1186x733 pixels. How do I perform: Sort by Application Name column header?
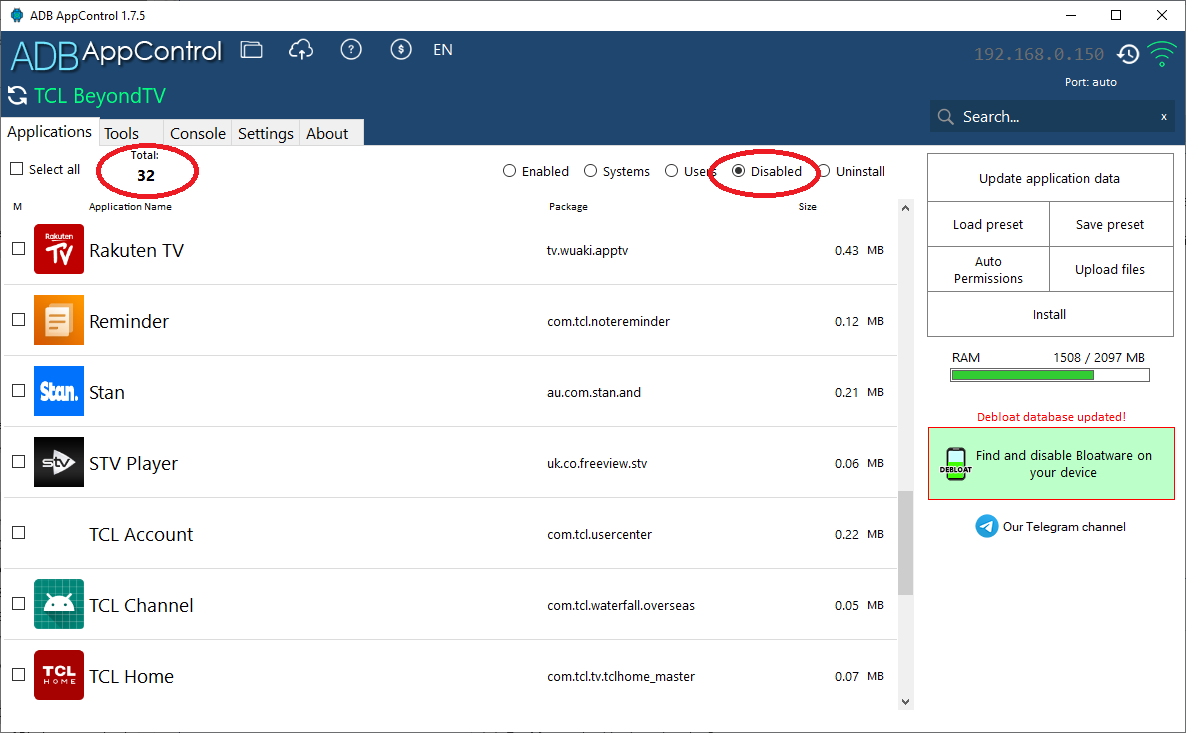[x=130, y=207]
